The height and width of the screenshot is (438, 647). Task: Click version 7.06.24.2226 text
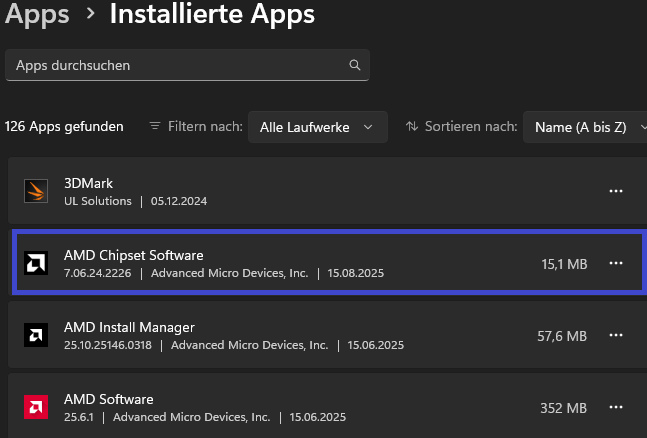[x=97, y=273]
